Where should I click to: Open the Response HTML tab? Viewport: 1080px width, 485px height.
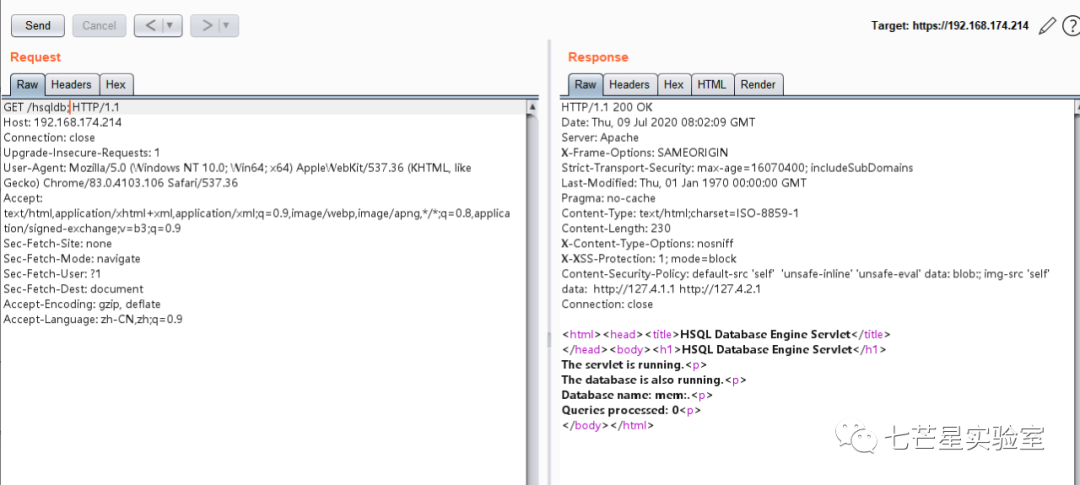(712, 85)
